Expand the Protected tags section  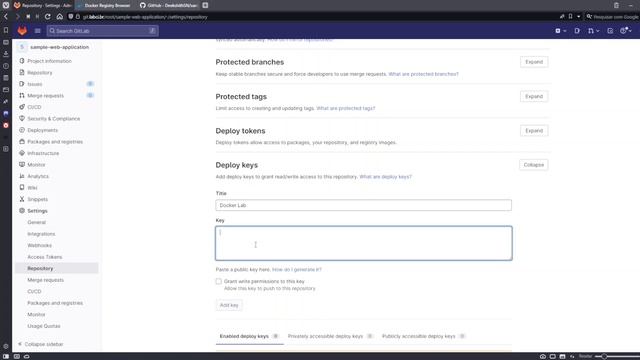pyautogui.click(x=534, y=96)
